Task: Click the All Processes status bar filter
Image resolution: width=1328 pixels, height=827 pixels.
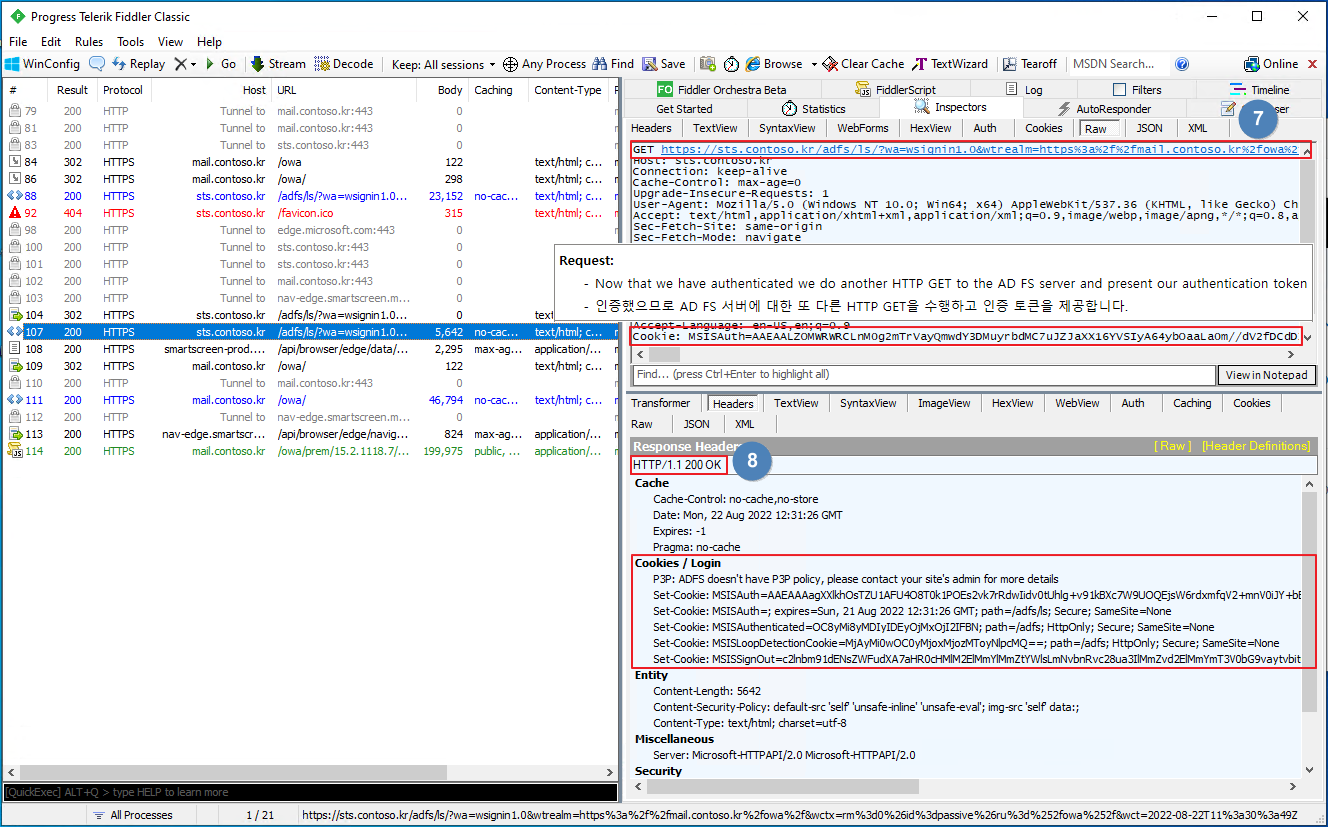Action: coord(132,815)
